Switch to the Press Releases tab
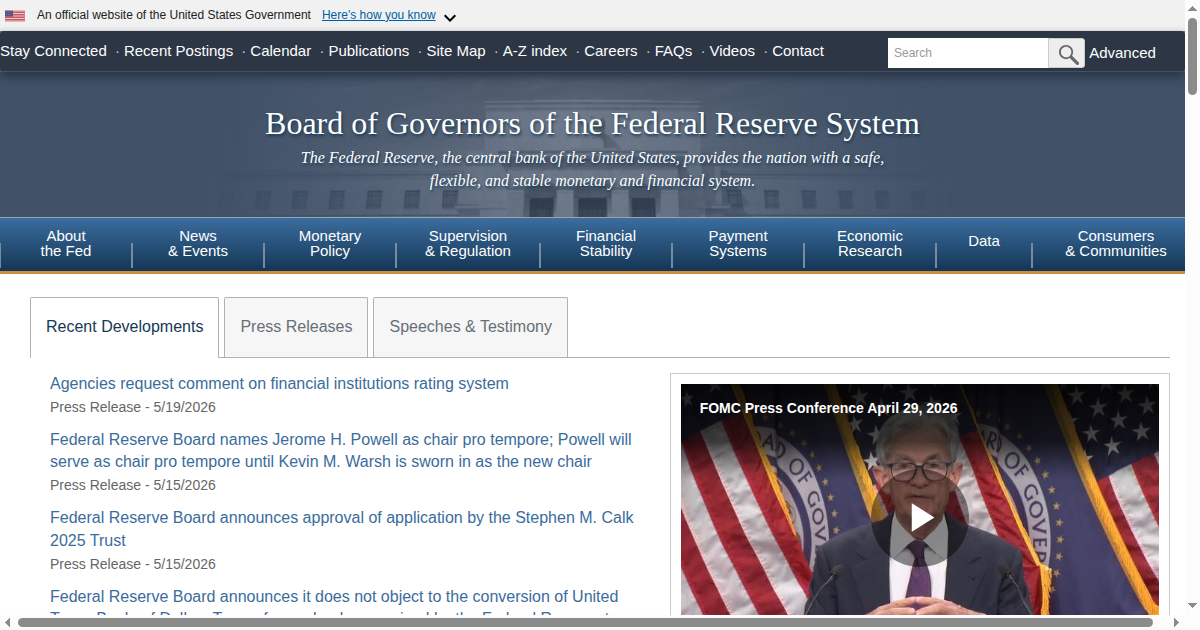The height and width of the screenshot is (630, 1200). 296,327
